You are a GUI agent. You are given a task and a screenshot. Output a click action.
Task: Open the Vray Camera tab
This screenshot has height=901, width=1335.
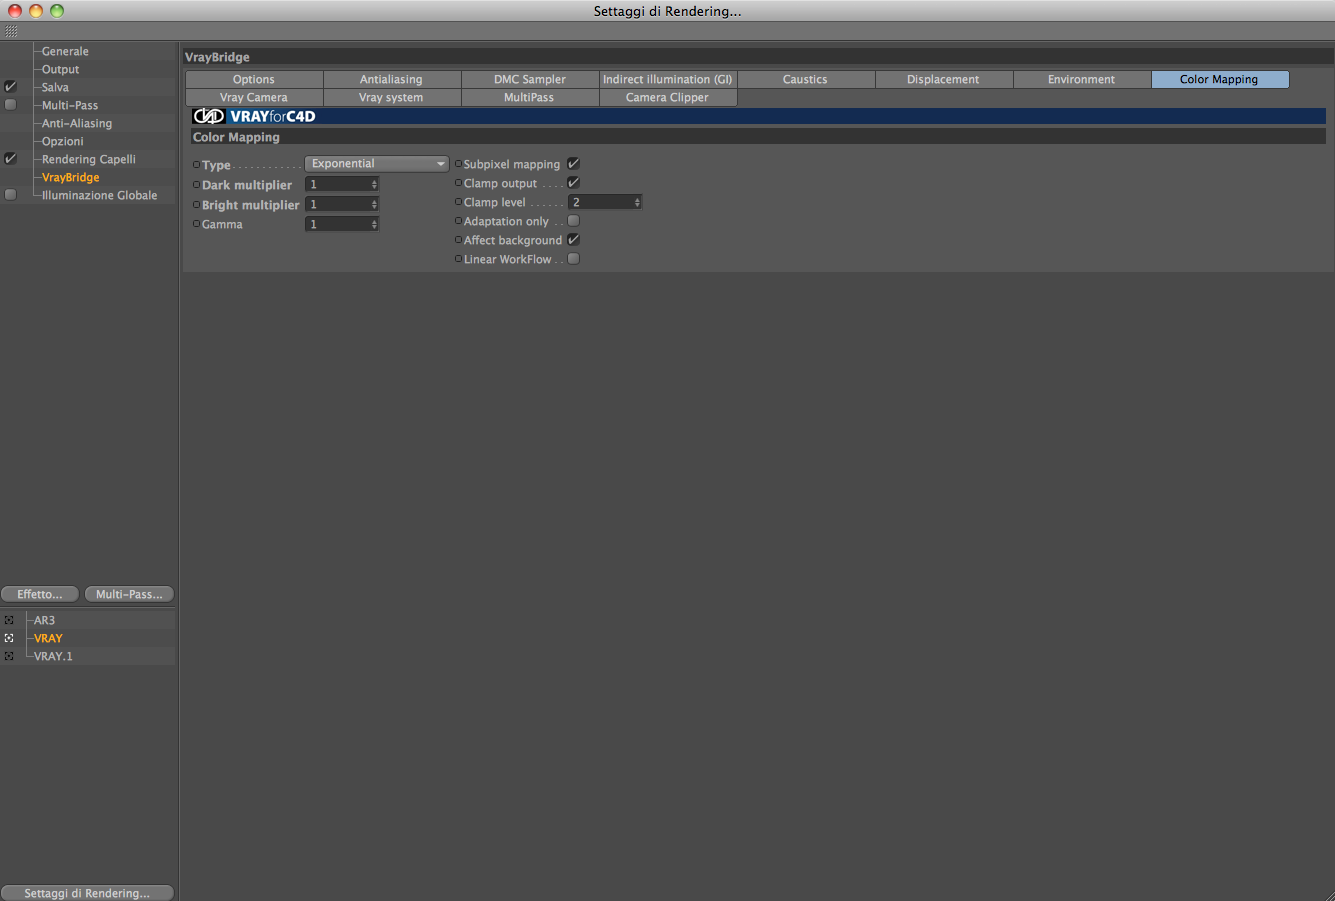pos(254,97)
